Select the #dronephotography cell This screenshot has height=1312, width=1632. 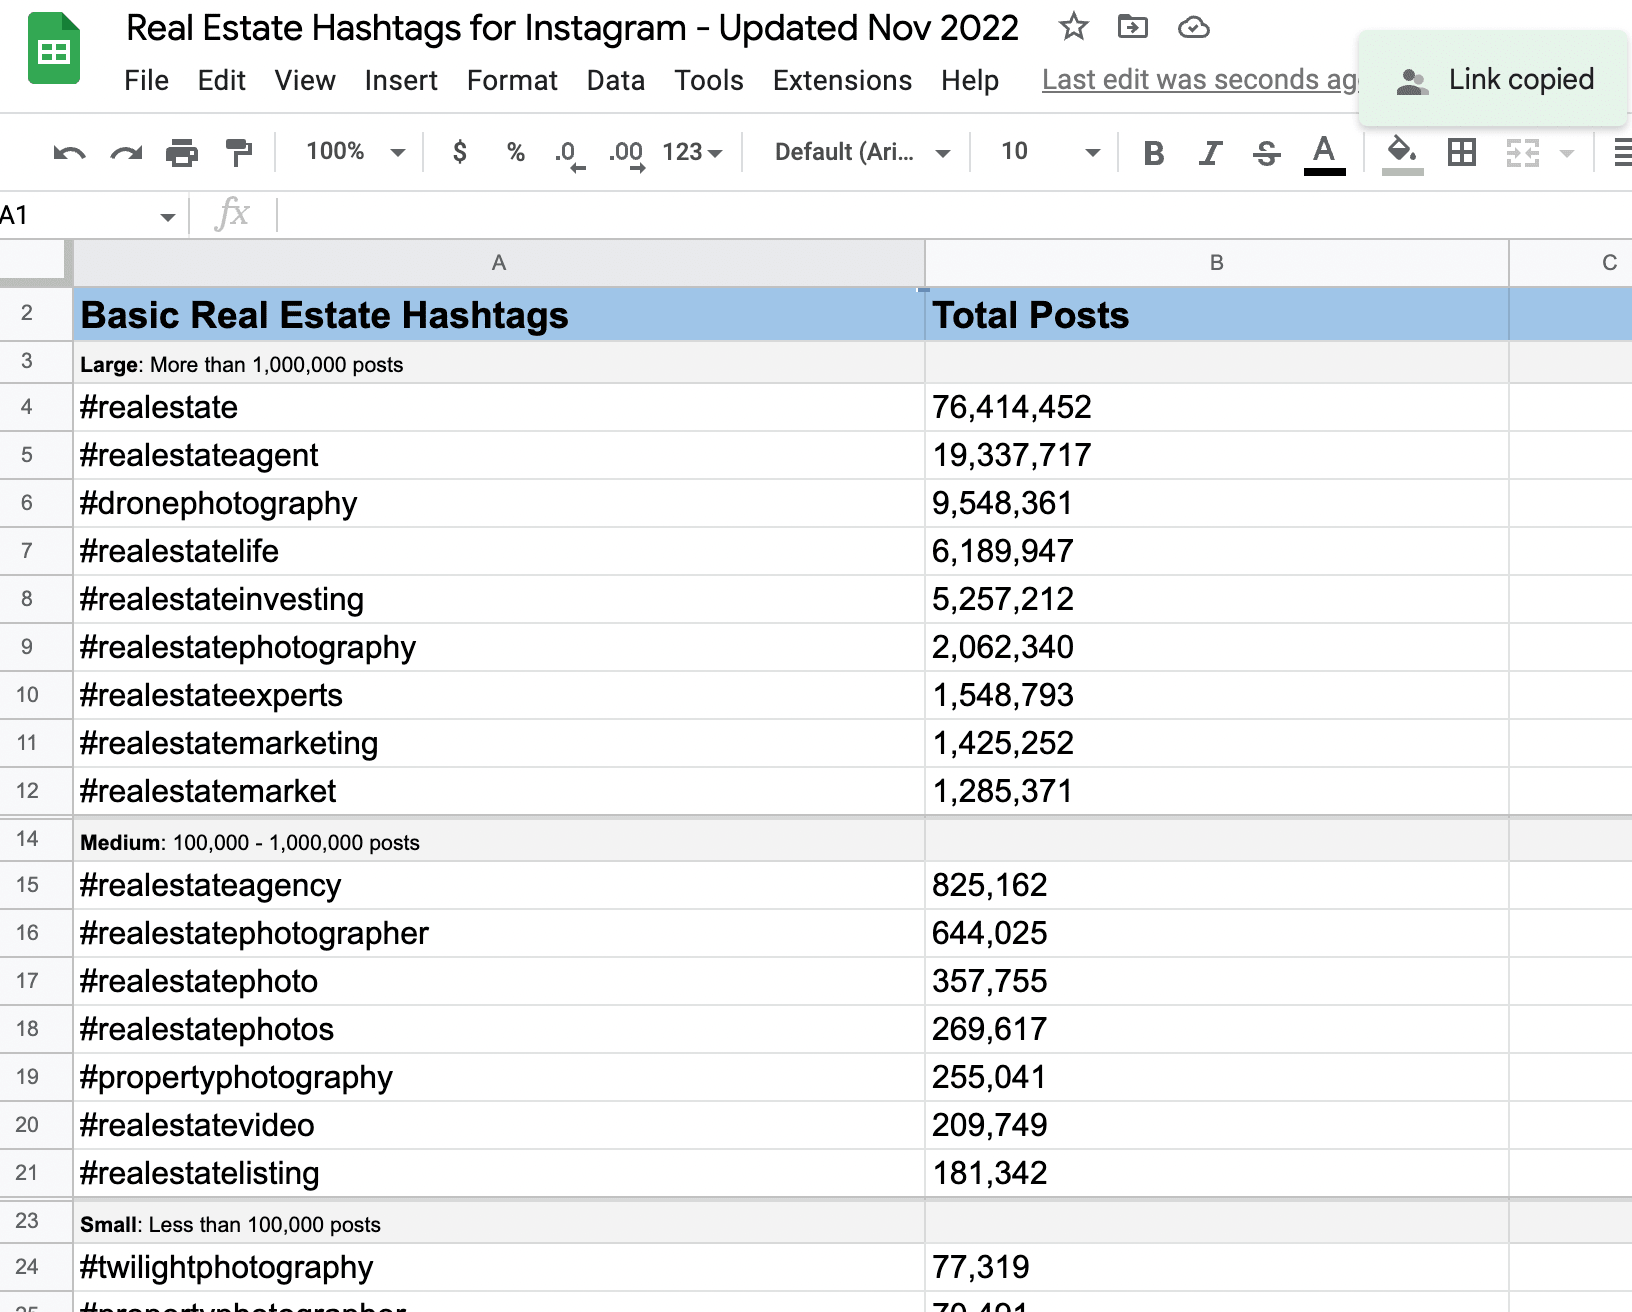[499, 503]
